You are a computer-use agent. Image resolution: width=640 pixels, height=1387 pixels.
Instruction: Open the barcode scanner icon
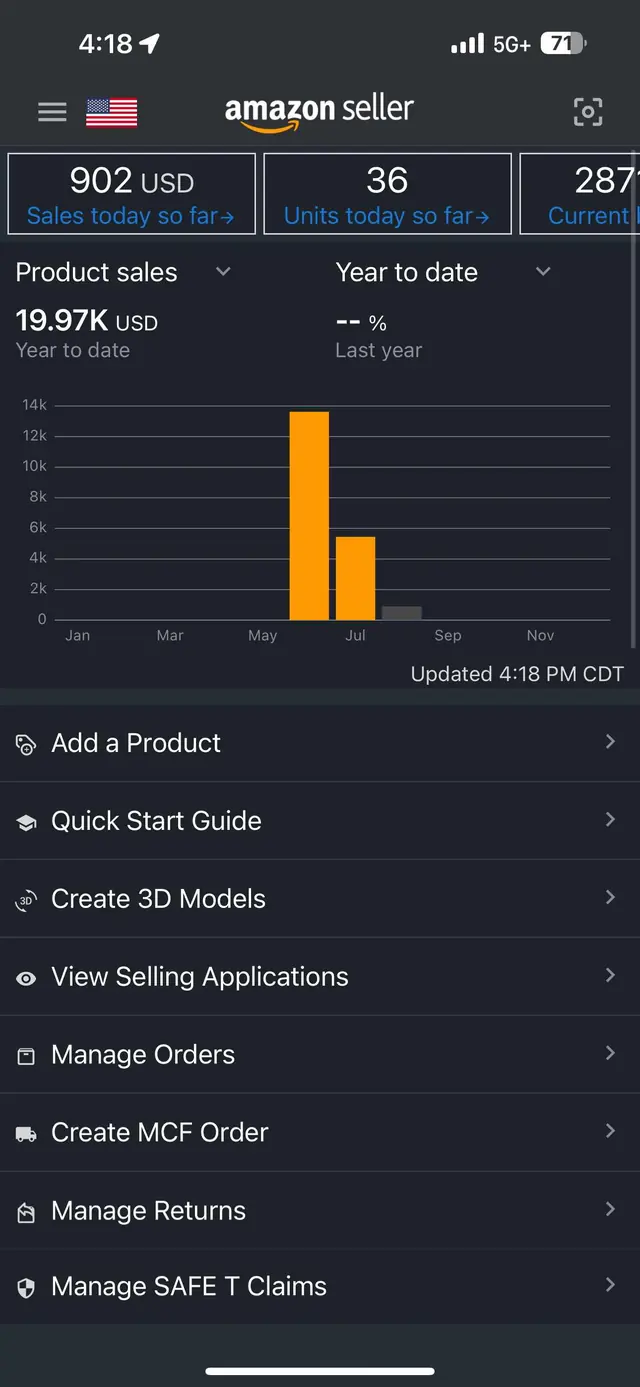(x=588, y=112)
